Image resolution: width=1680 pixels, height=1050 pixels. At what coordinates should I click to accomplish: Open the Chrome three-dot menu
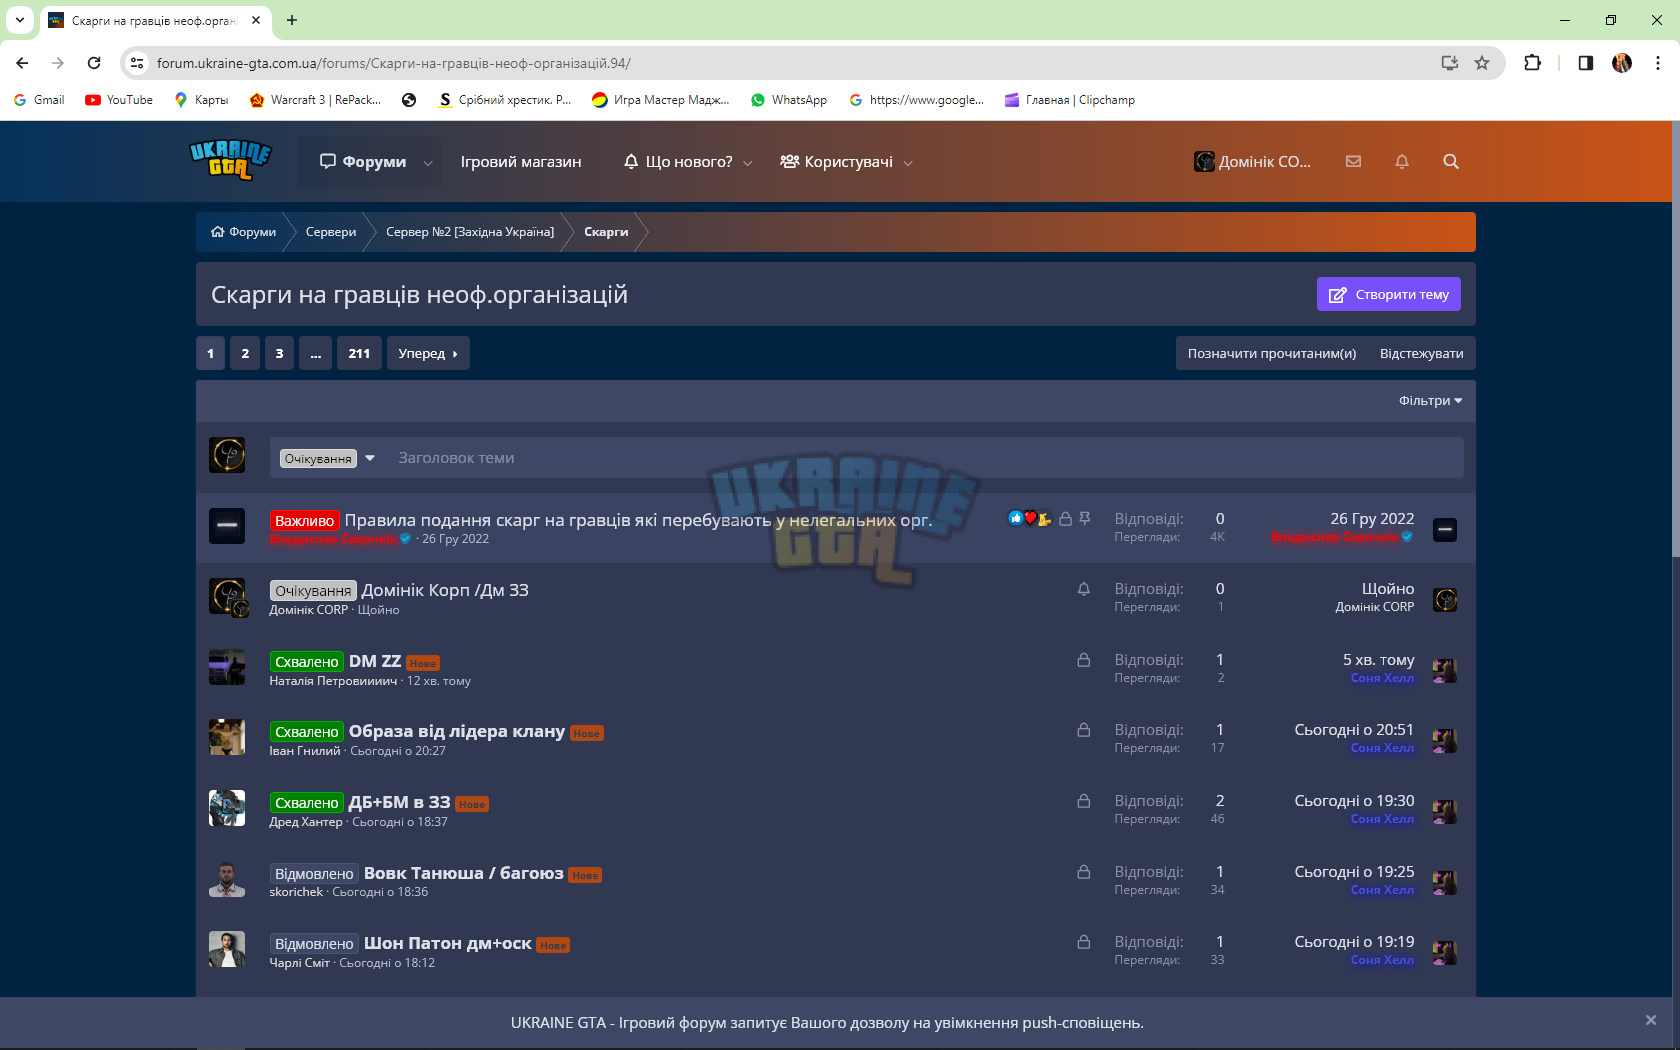click(x=1658, y=63)
